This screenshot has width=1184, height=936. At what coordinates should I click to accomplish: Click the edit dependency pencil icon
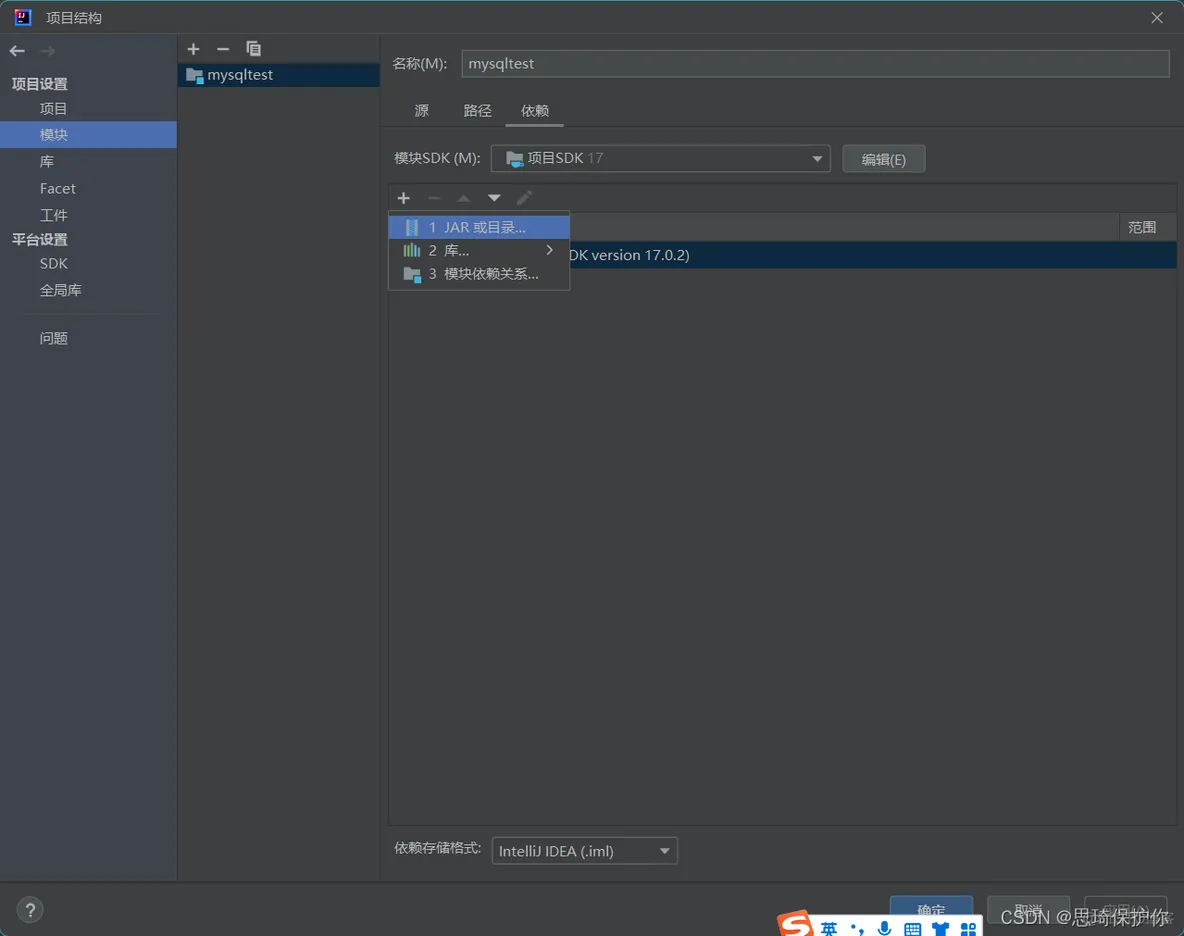coord(524,198)
